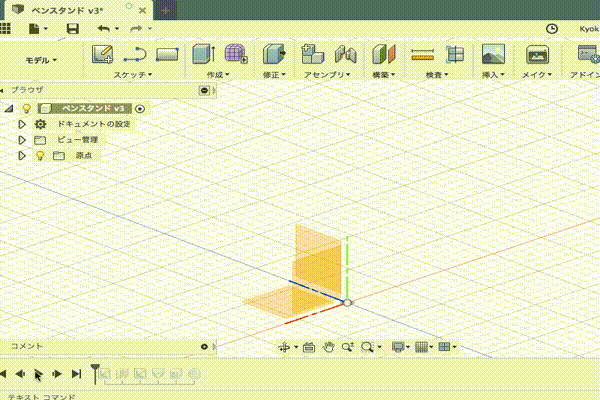Select the Orbit navigation tool
Viewport: 600px width, 400px height.
(x=284, y=347)
